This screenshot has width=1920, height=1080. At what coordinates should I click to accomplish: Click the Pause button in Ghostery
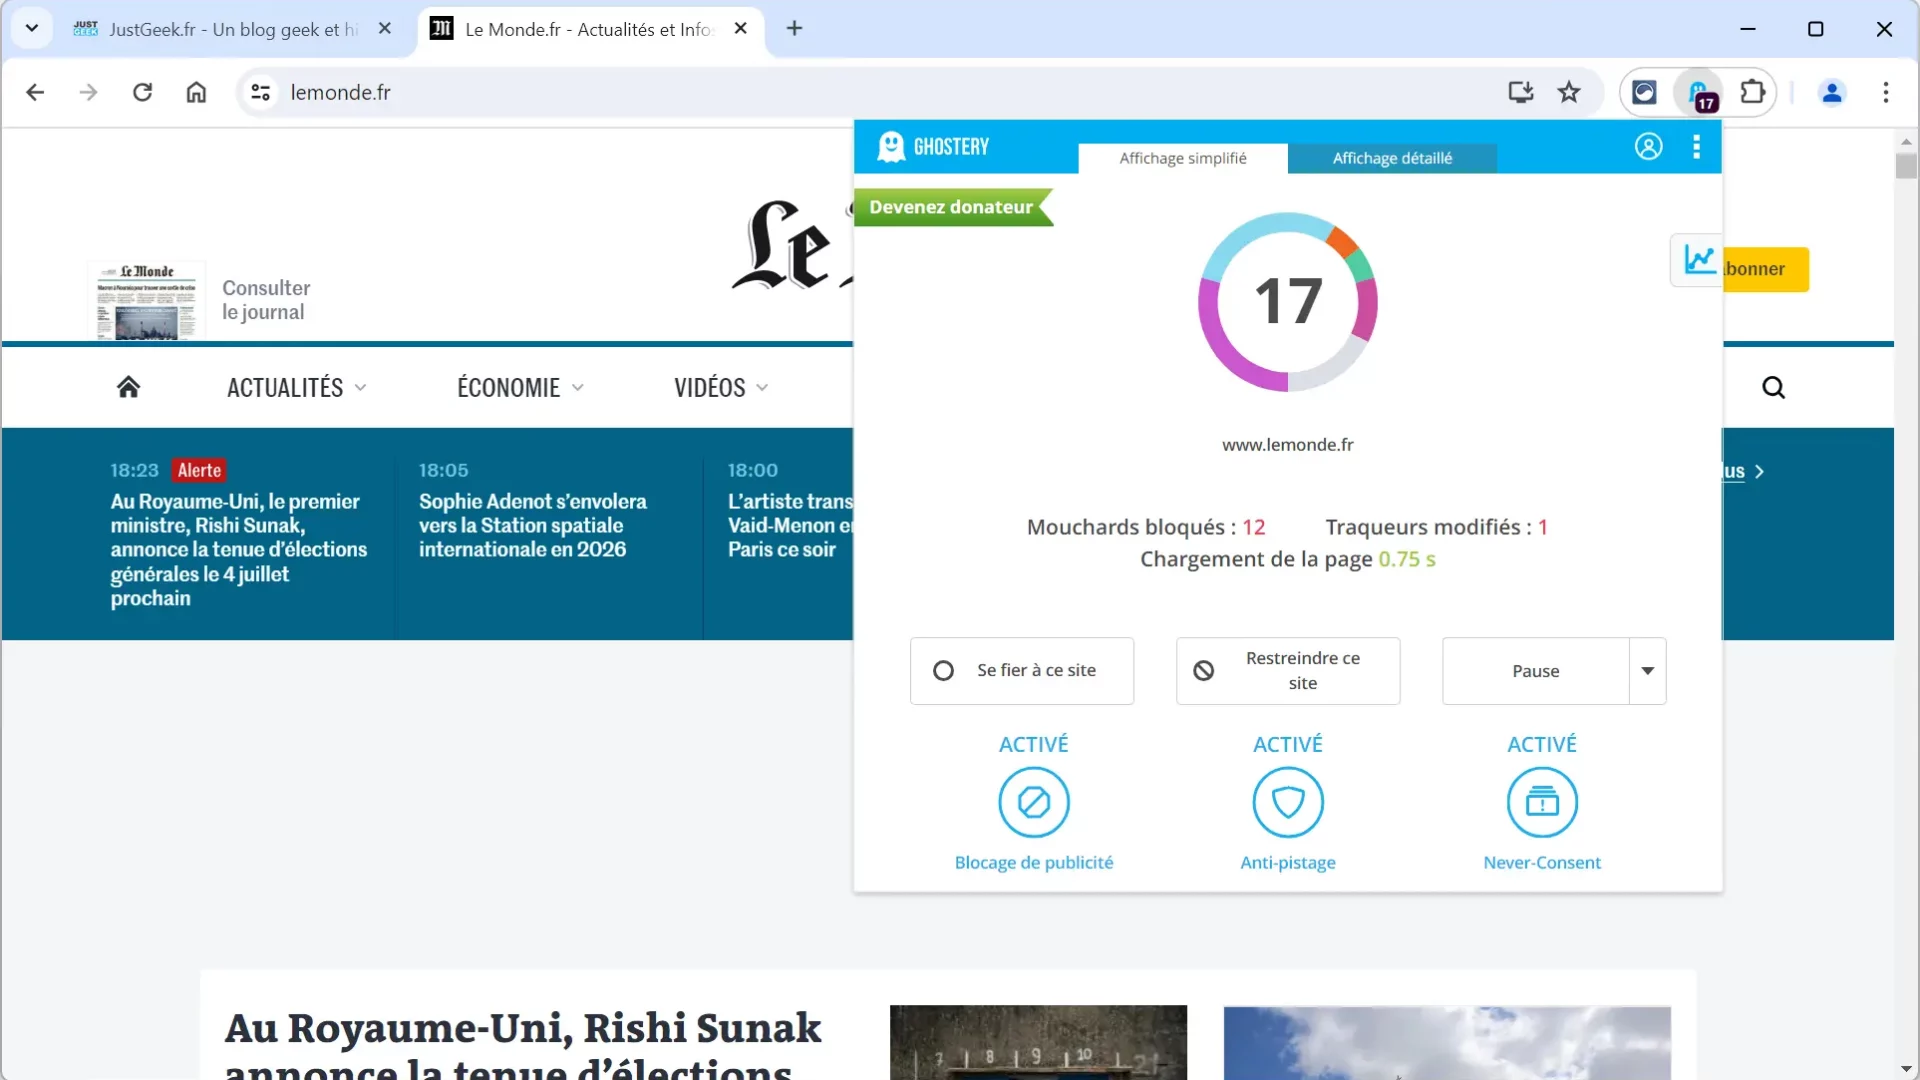coord(1535,671)
